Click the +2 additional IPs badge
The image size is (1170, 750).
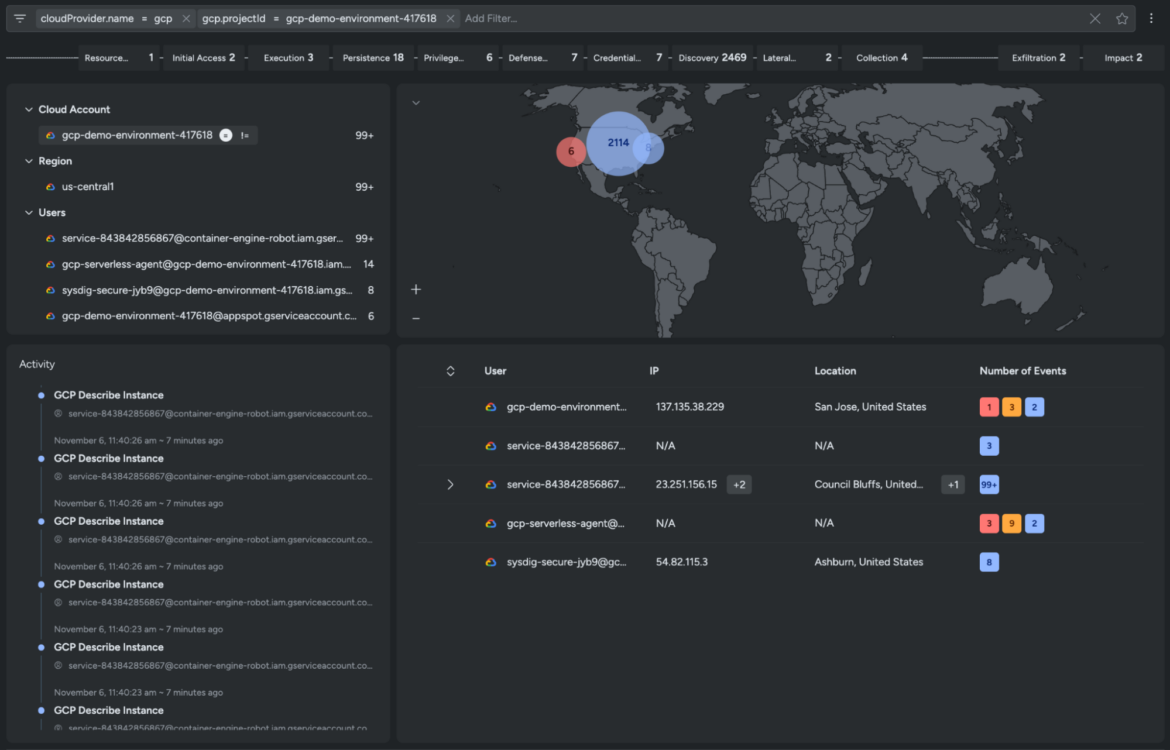point(739,484)
